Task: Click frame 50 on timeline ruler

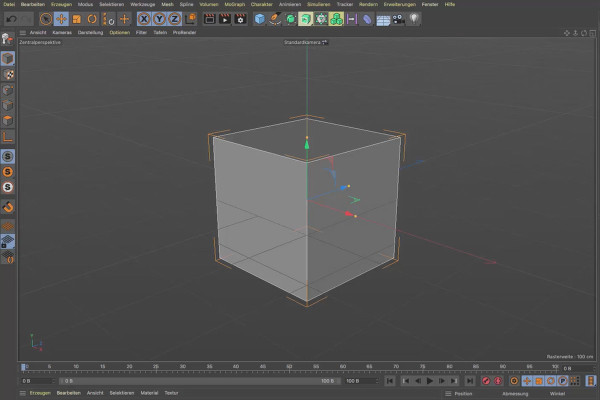Action: pos(289,368)
